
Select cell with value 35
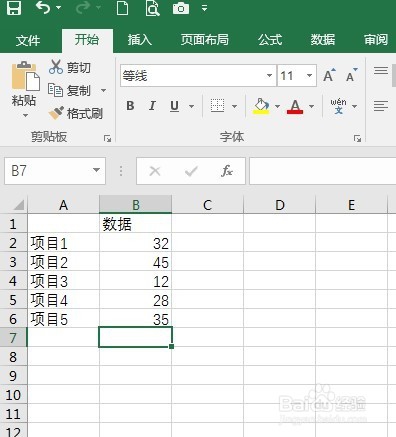coord(136,319)
